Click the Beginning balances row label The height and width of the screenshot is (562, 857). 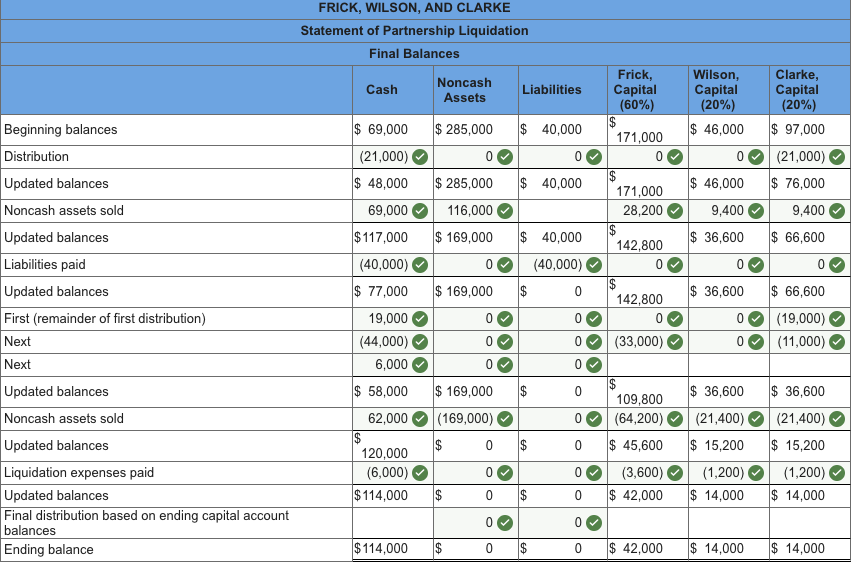61,130
